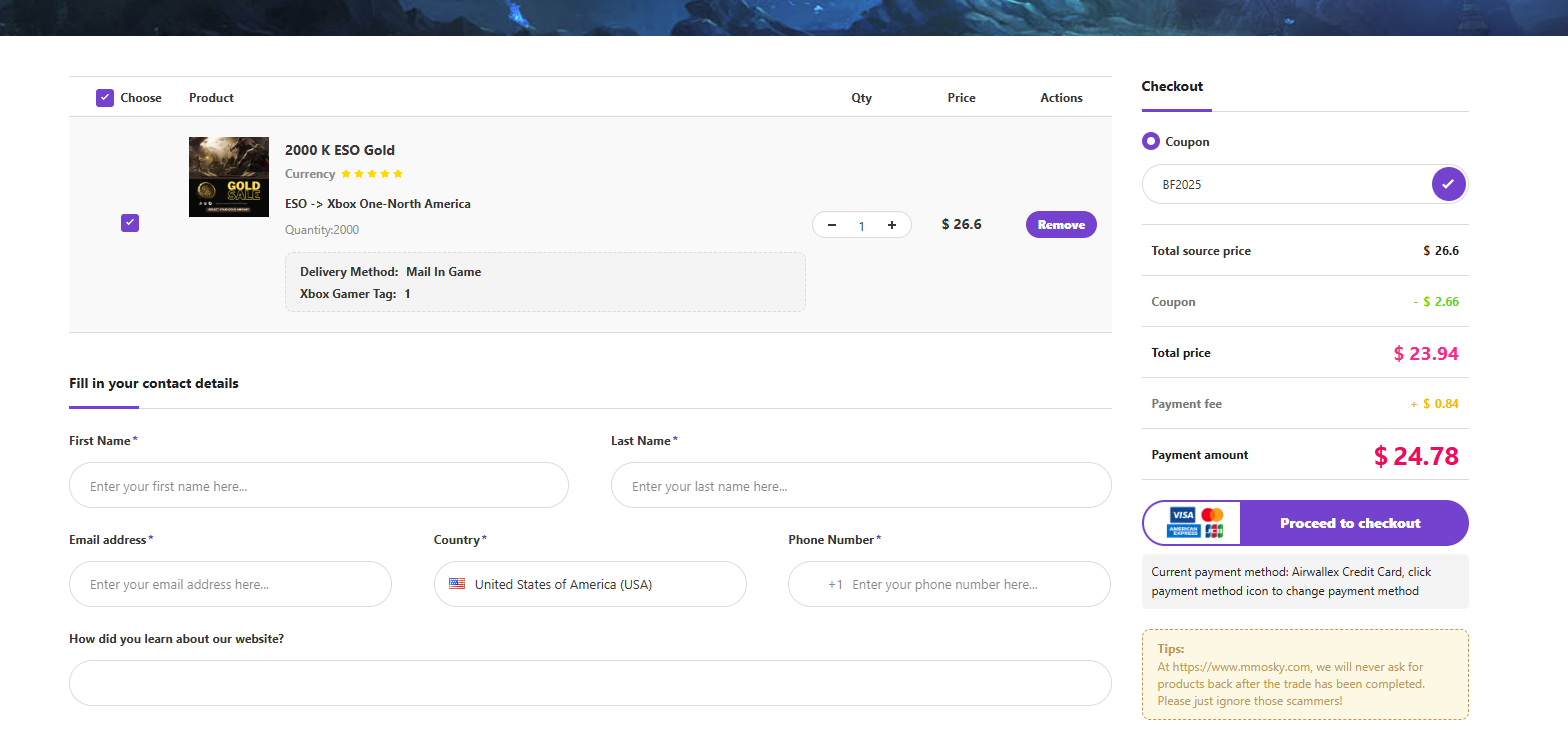
Task: Toggle the Choose all checkbox in header
Action: [x=105, y=98]
